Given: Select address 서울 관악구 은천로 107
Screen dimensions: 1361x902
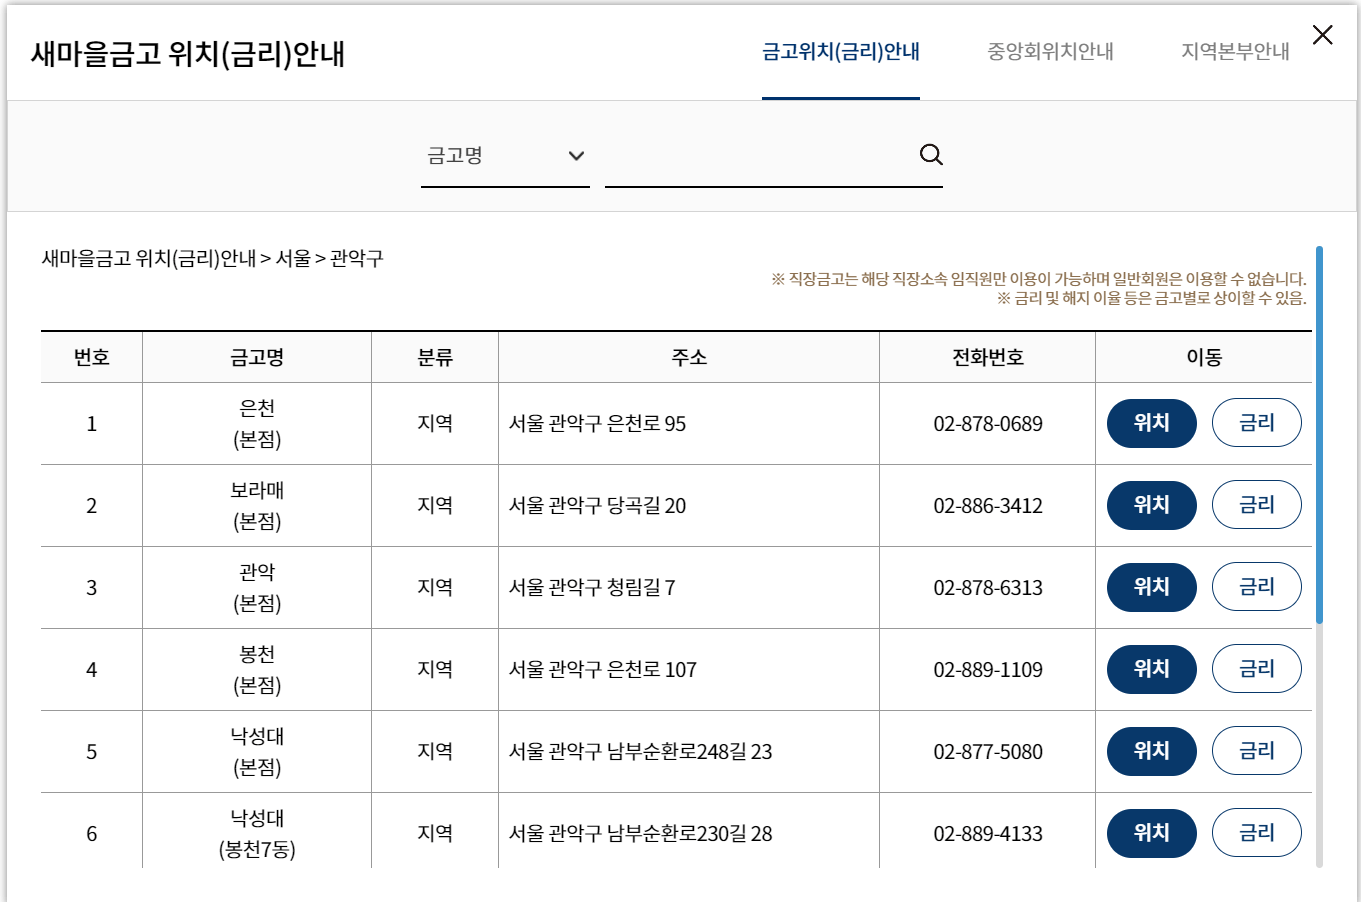Looking at the screenshot, I should click(602, 670).
